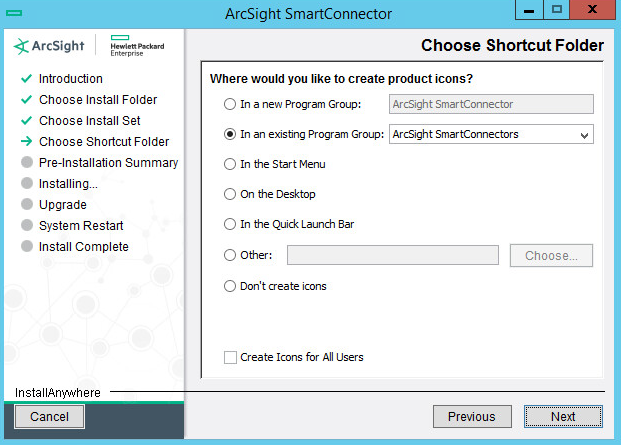Click the Next button
The width and height of the screenshot is (621, 445).
(x=563, y=416)
